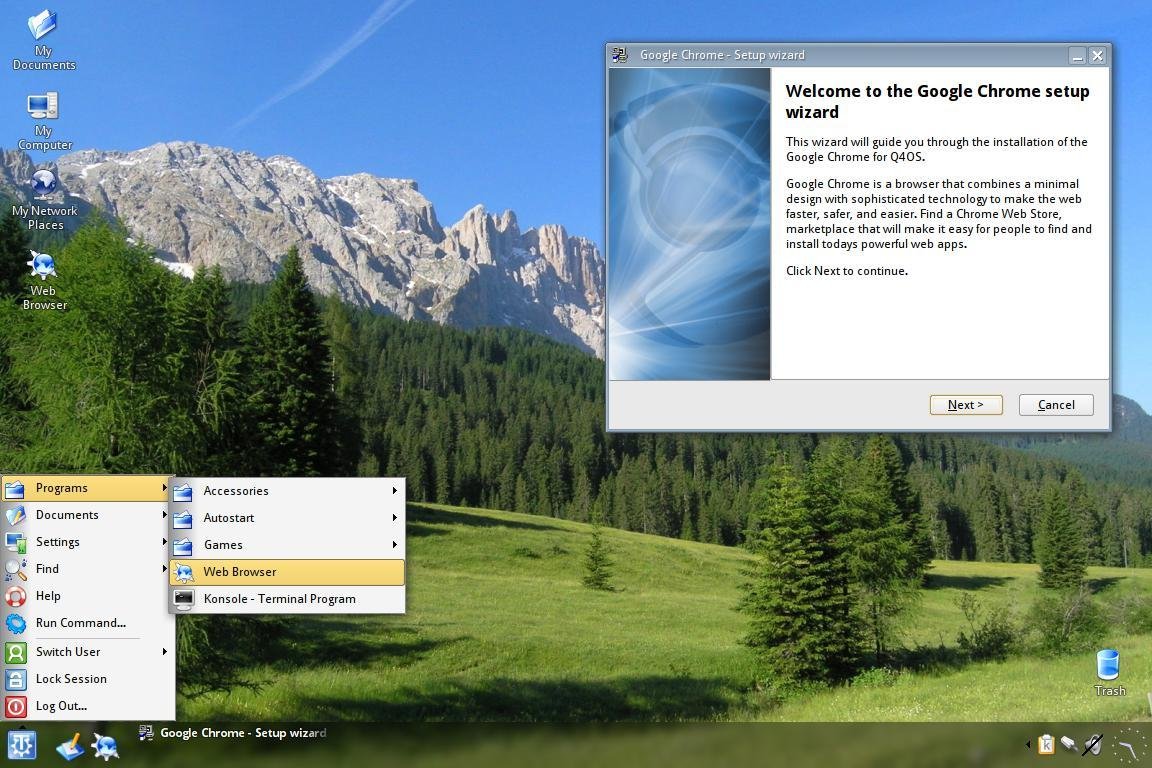This screenshot has width=1152, height=768.
Task: Click the Games folder icon
Action: [x=183, y=546]
